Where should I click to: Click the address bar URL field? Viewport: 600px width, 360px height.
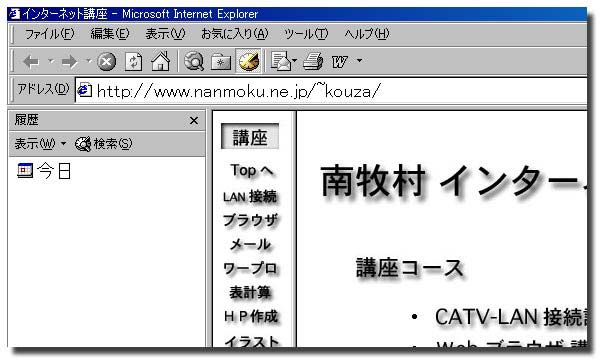(x=331, y=91)
